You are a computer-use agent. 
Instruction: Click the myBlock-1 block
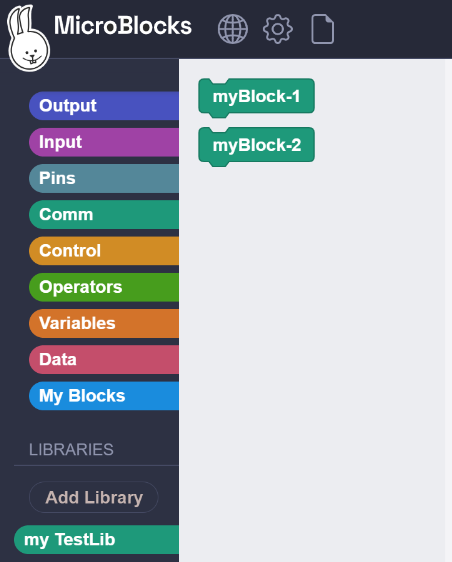pos(256,97)
